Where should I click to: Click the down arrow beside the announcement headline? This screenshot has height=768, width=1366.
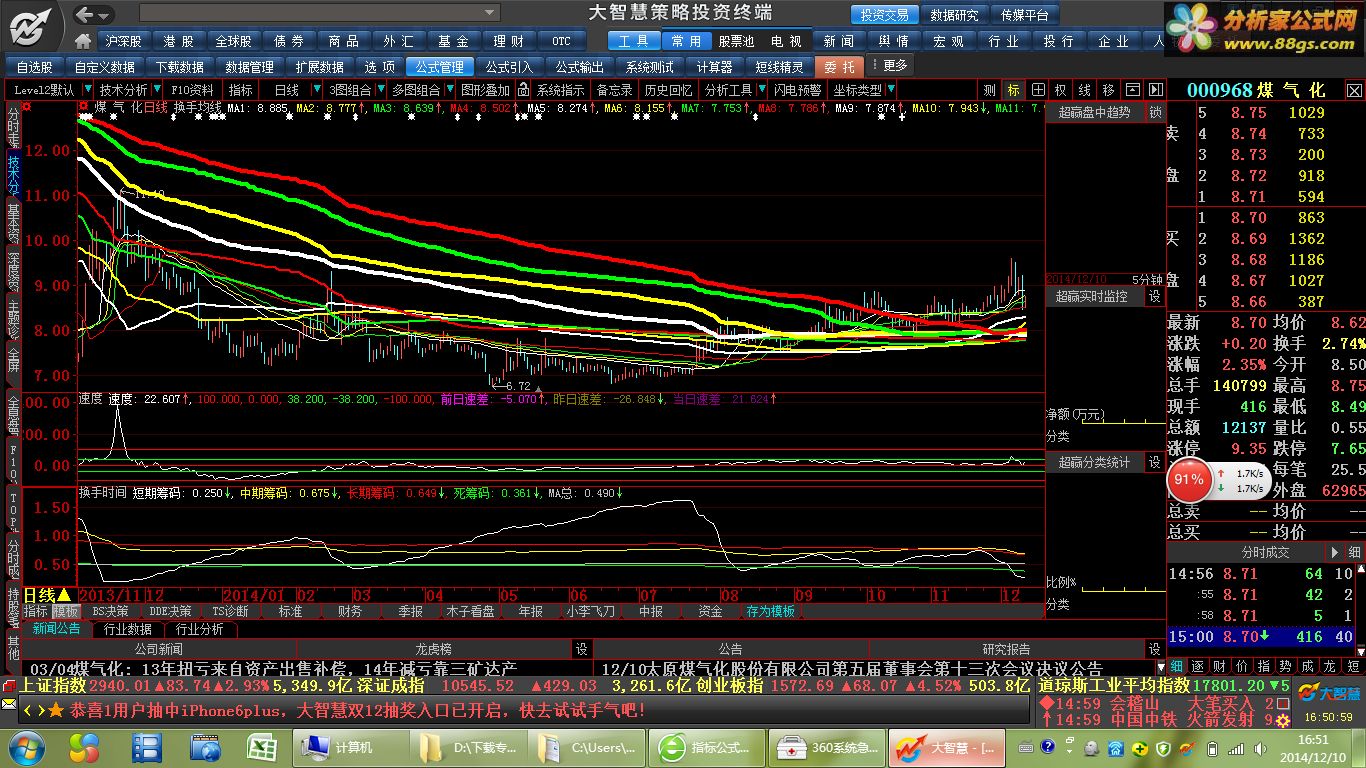(1159, 667)
